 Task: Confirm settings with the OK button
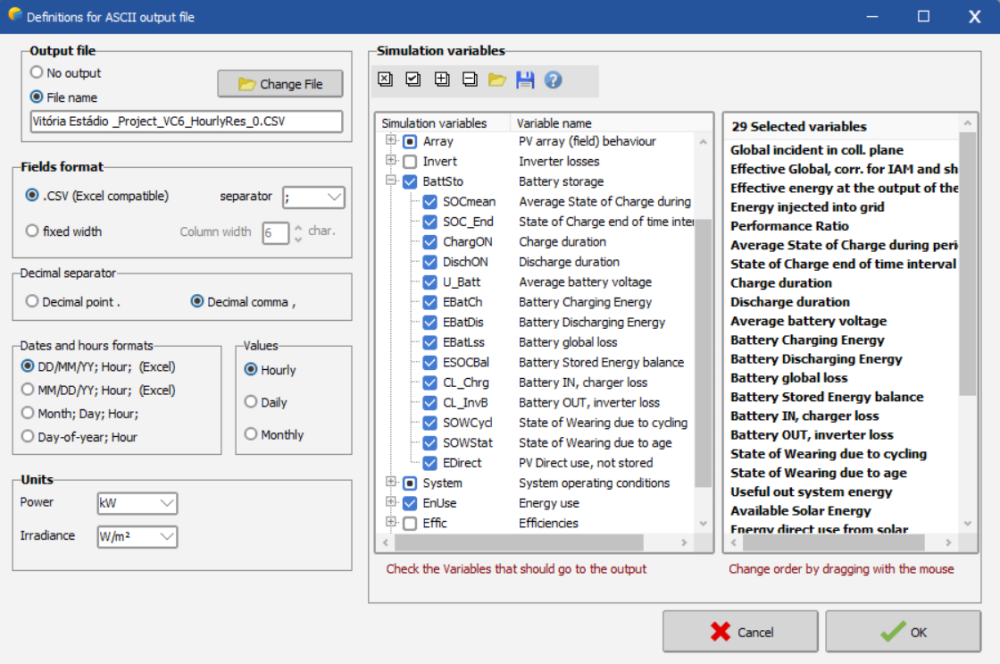(x=903, y=632)
